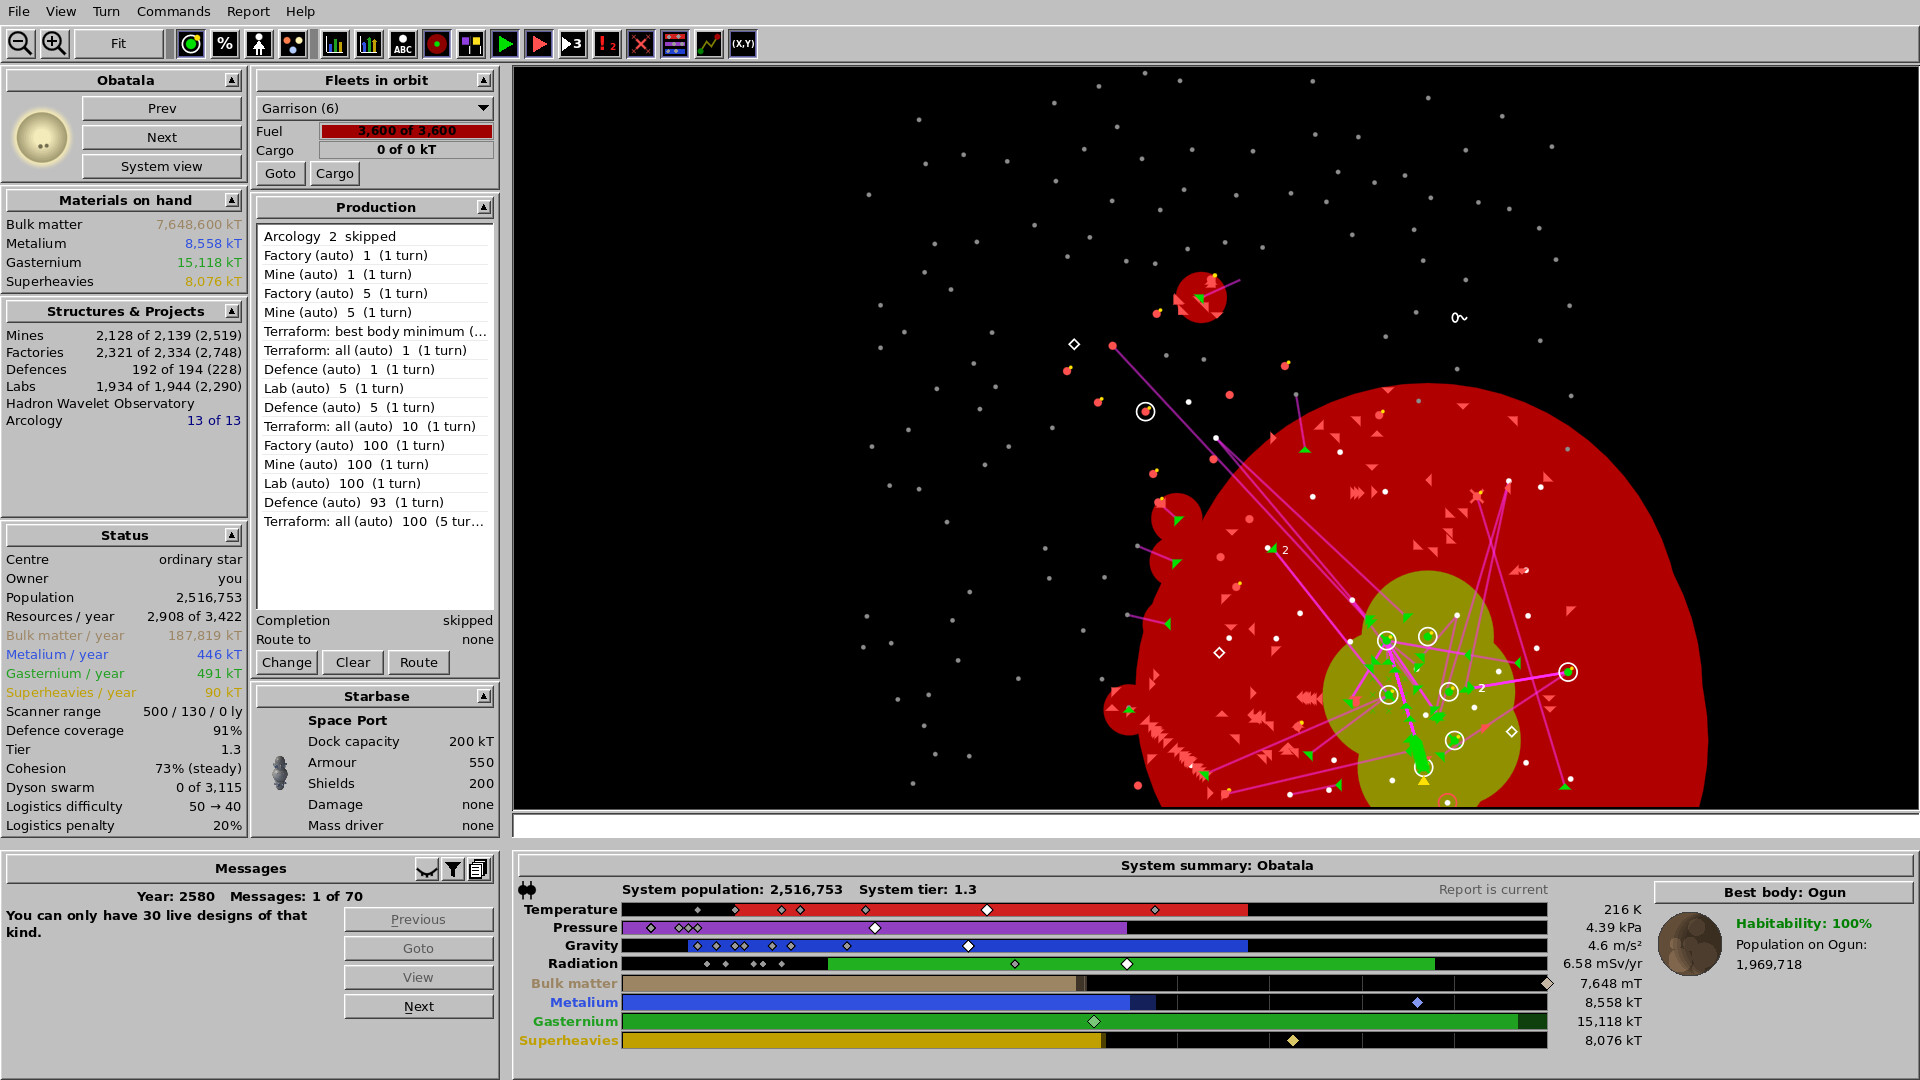
Task: Click the zoom out magnifier icon
Action: (x=20, y=44)
